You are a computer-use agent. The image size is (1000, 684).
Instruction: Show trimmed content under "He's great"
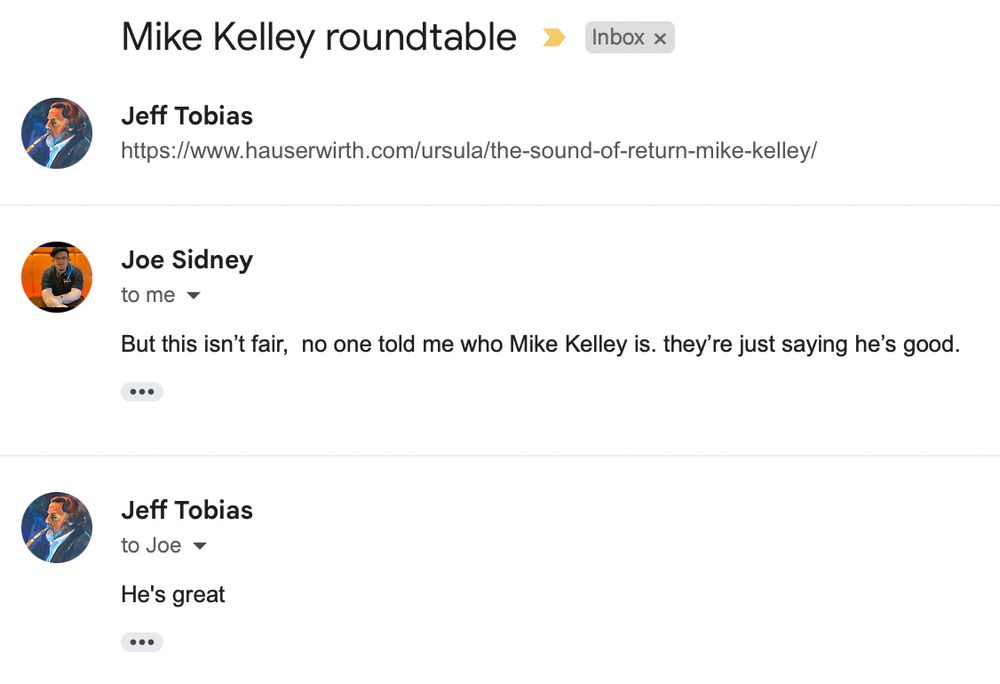(142, 641)
